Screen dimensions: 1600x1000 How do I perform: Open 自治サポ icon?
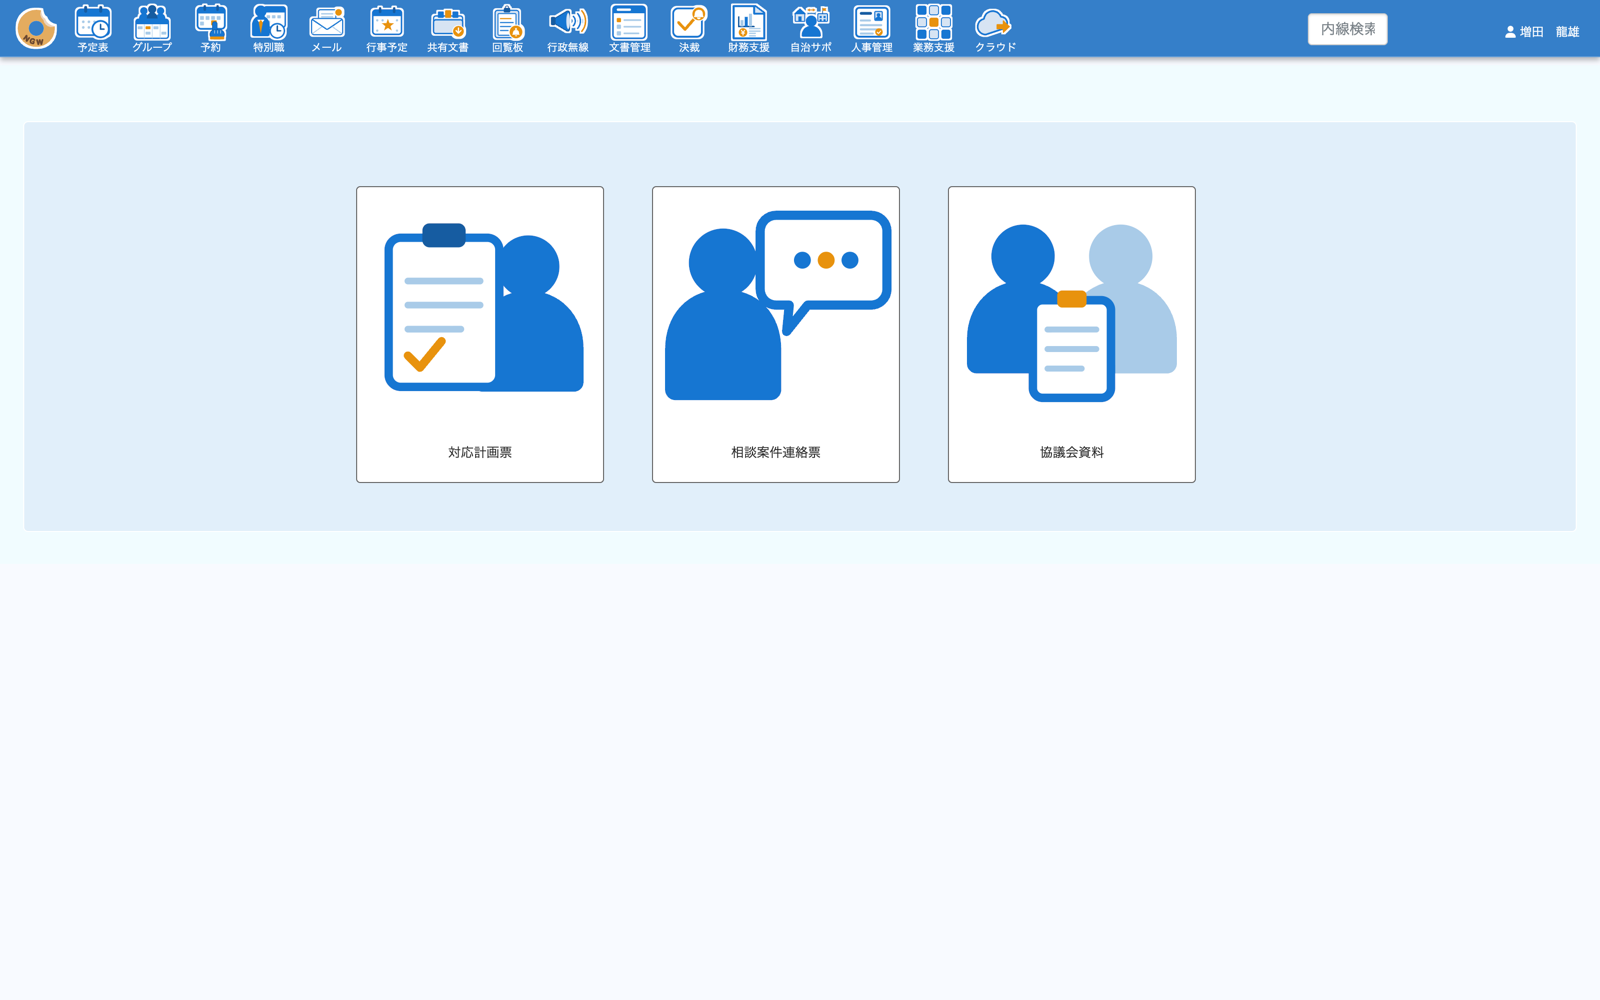click(811, 29)
